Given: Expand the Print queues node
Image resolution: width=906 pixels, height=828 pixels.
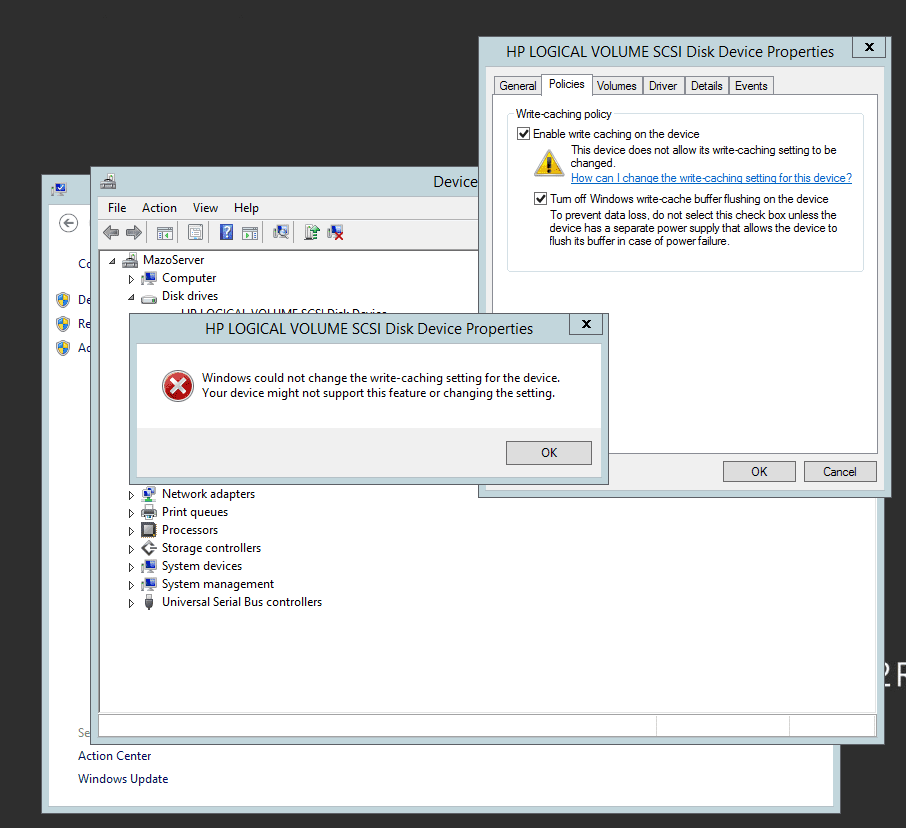Looking at the screenshot, I should click(x=131, y=513).
